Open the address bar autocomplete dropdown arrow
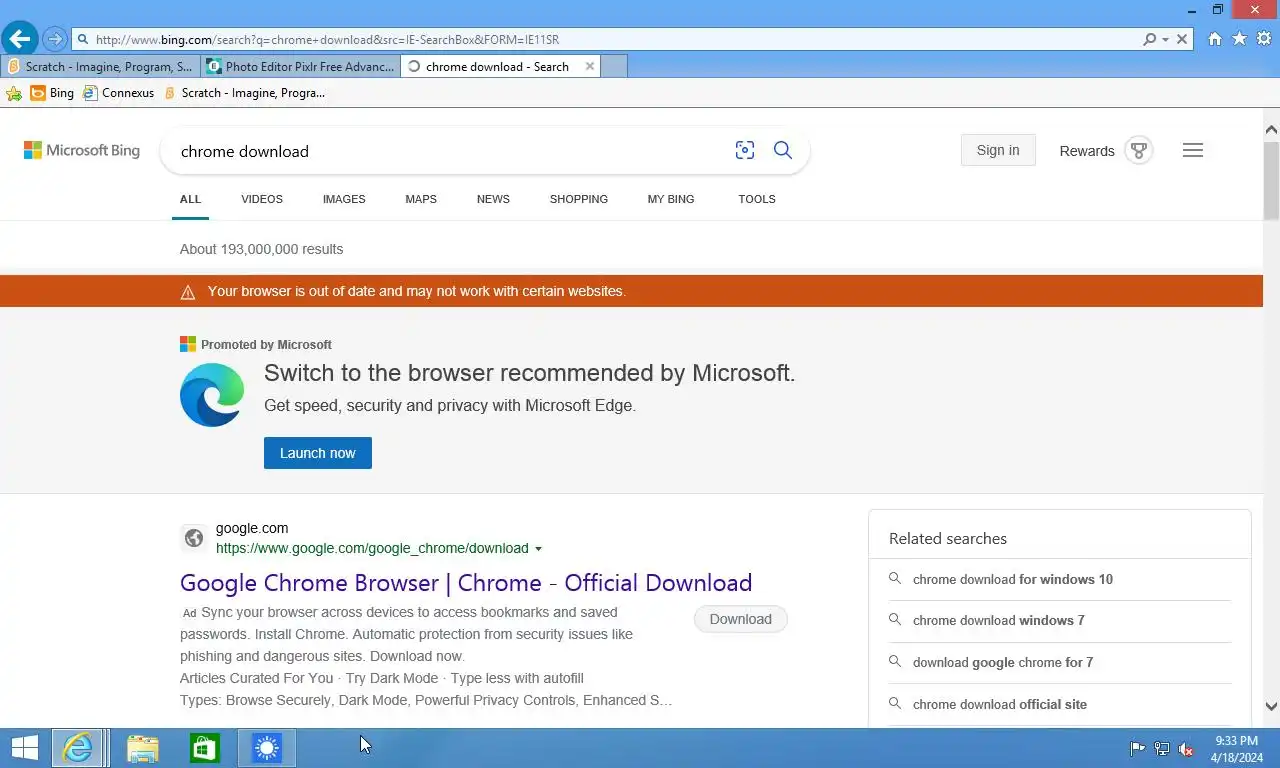Screen dimensions: 1280x768 tap(1166, 40)
